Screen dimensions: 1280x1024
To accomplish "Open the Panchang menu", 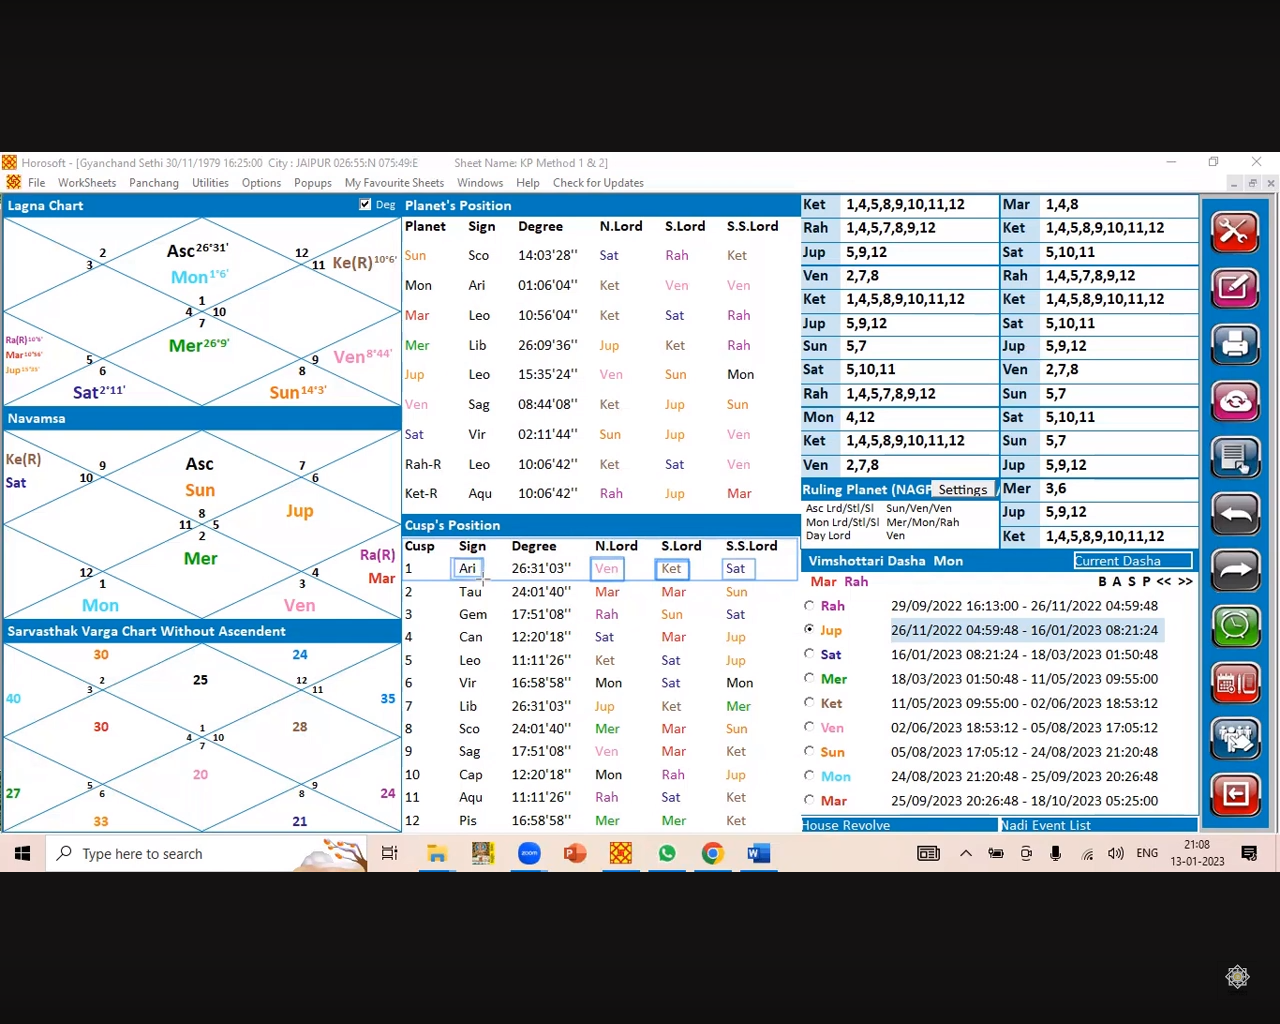I will [x=154, y=183].
